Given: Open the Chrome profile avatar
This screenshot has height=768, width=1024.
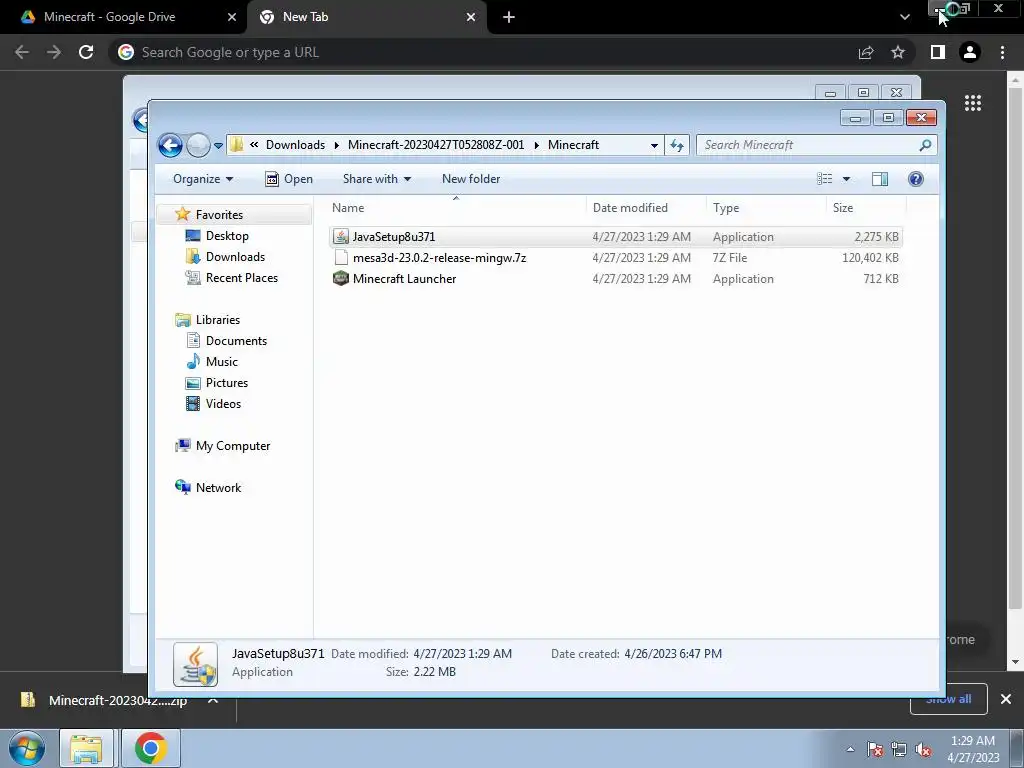Looking at the screenshot, I should (x=970, y=52).
